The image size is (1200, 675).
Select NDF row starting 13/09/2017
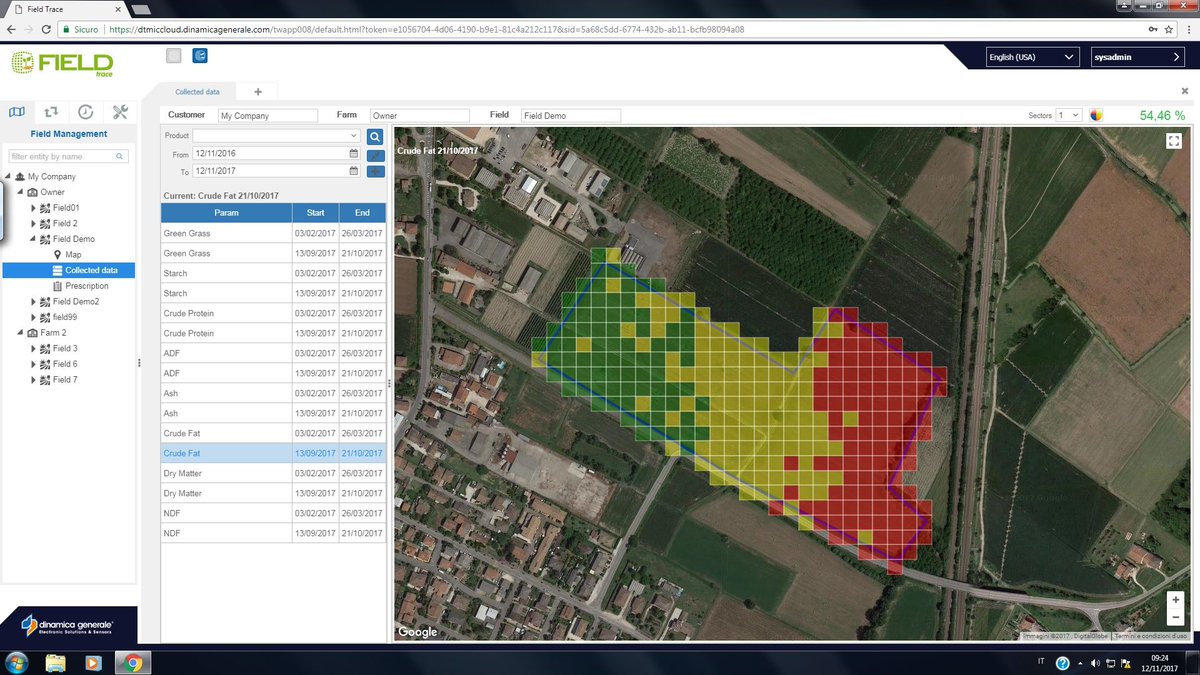coord(274,533)
